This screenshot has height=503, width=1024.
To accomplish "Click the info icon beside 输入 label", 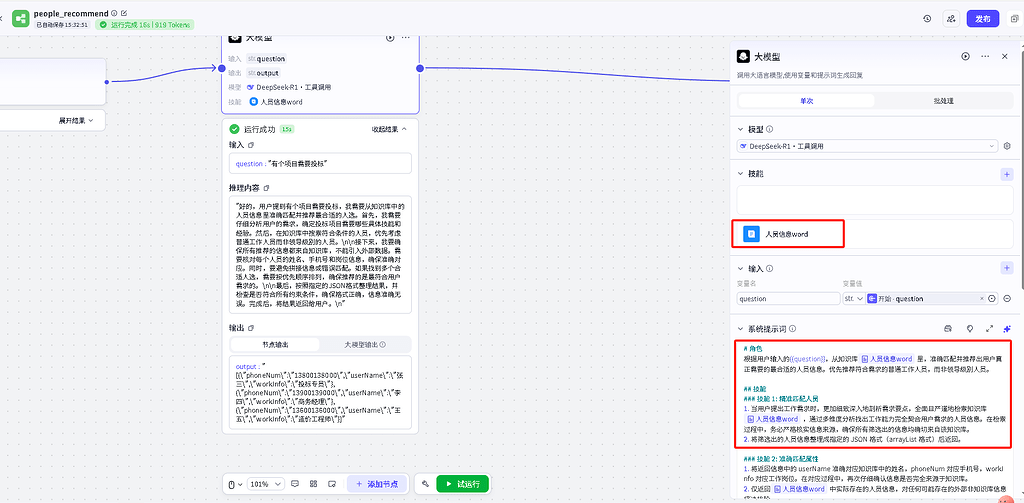I will point(771,268).
